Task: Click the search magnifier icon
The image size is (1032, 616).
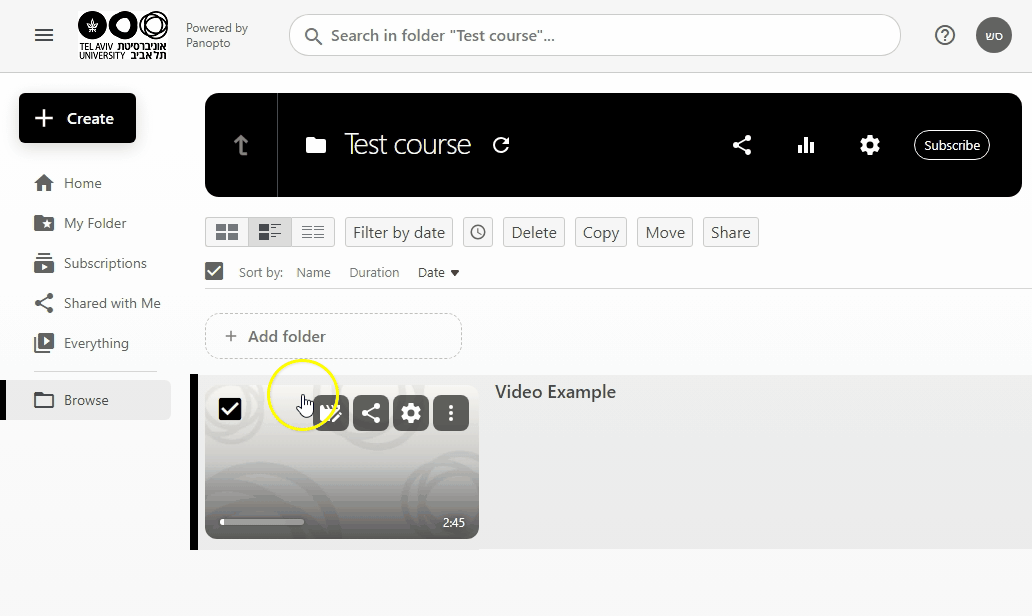Action: [x=313, y=36]
